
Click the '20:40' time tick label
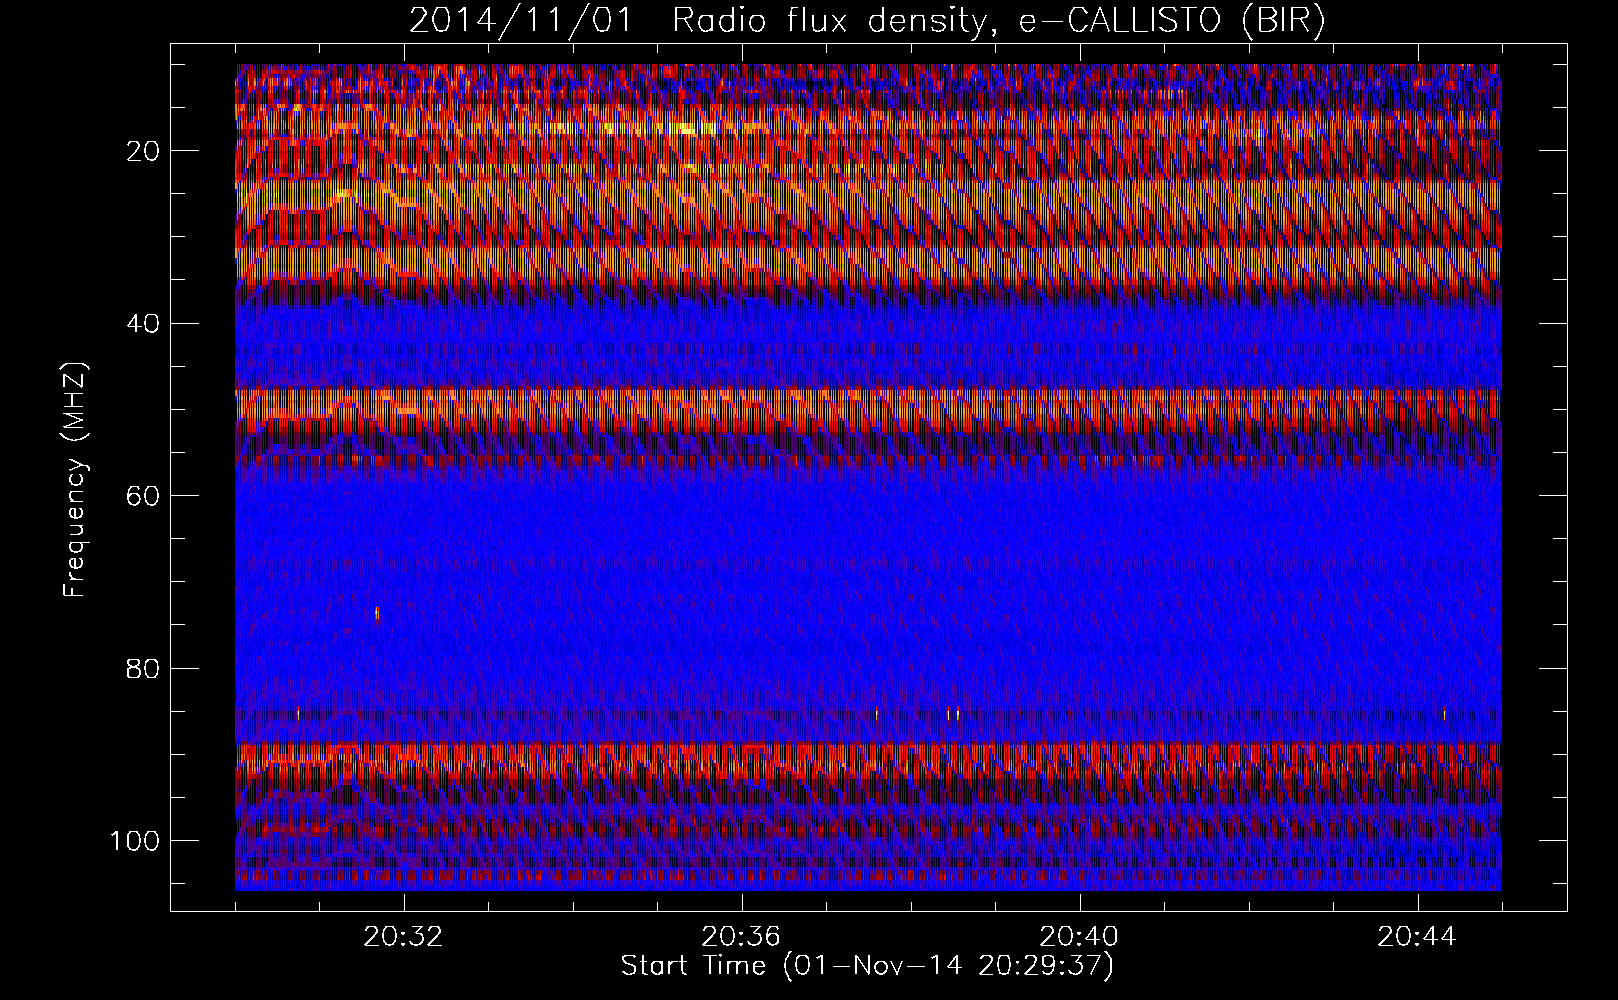click(x=1079, y=937)
